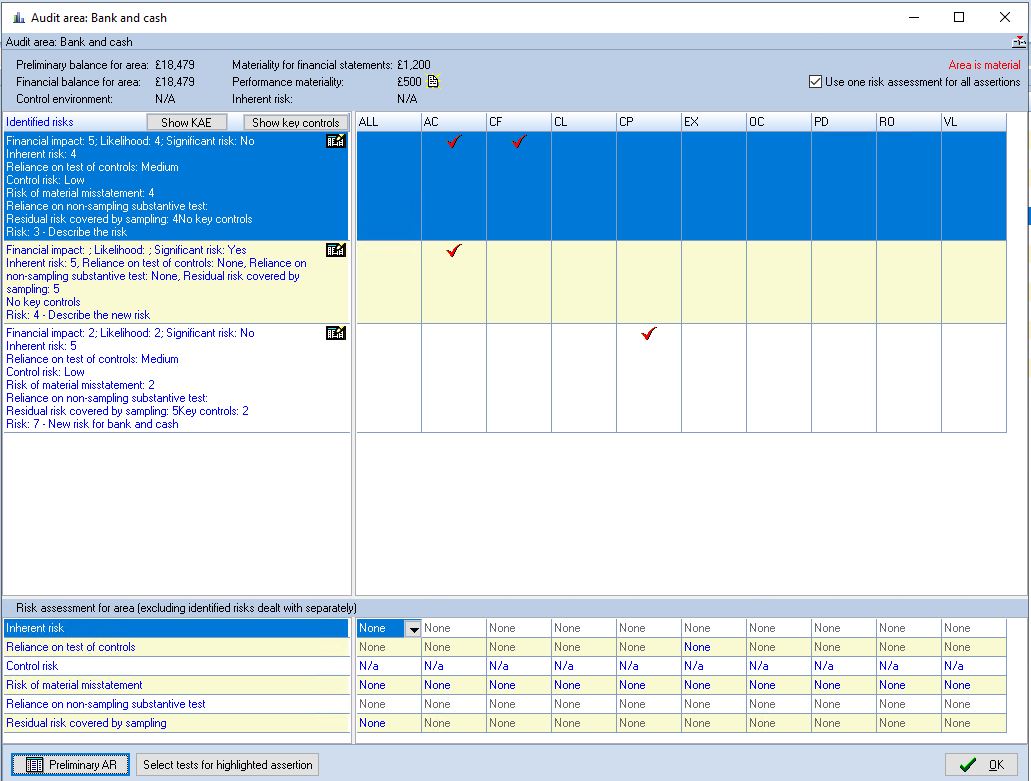Toggle CP tick for Risk 7 row
1031x781 pixels.
[649, 333]
